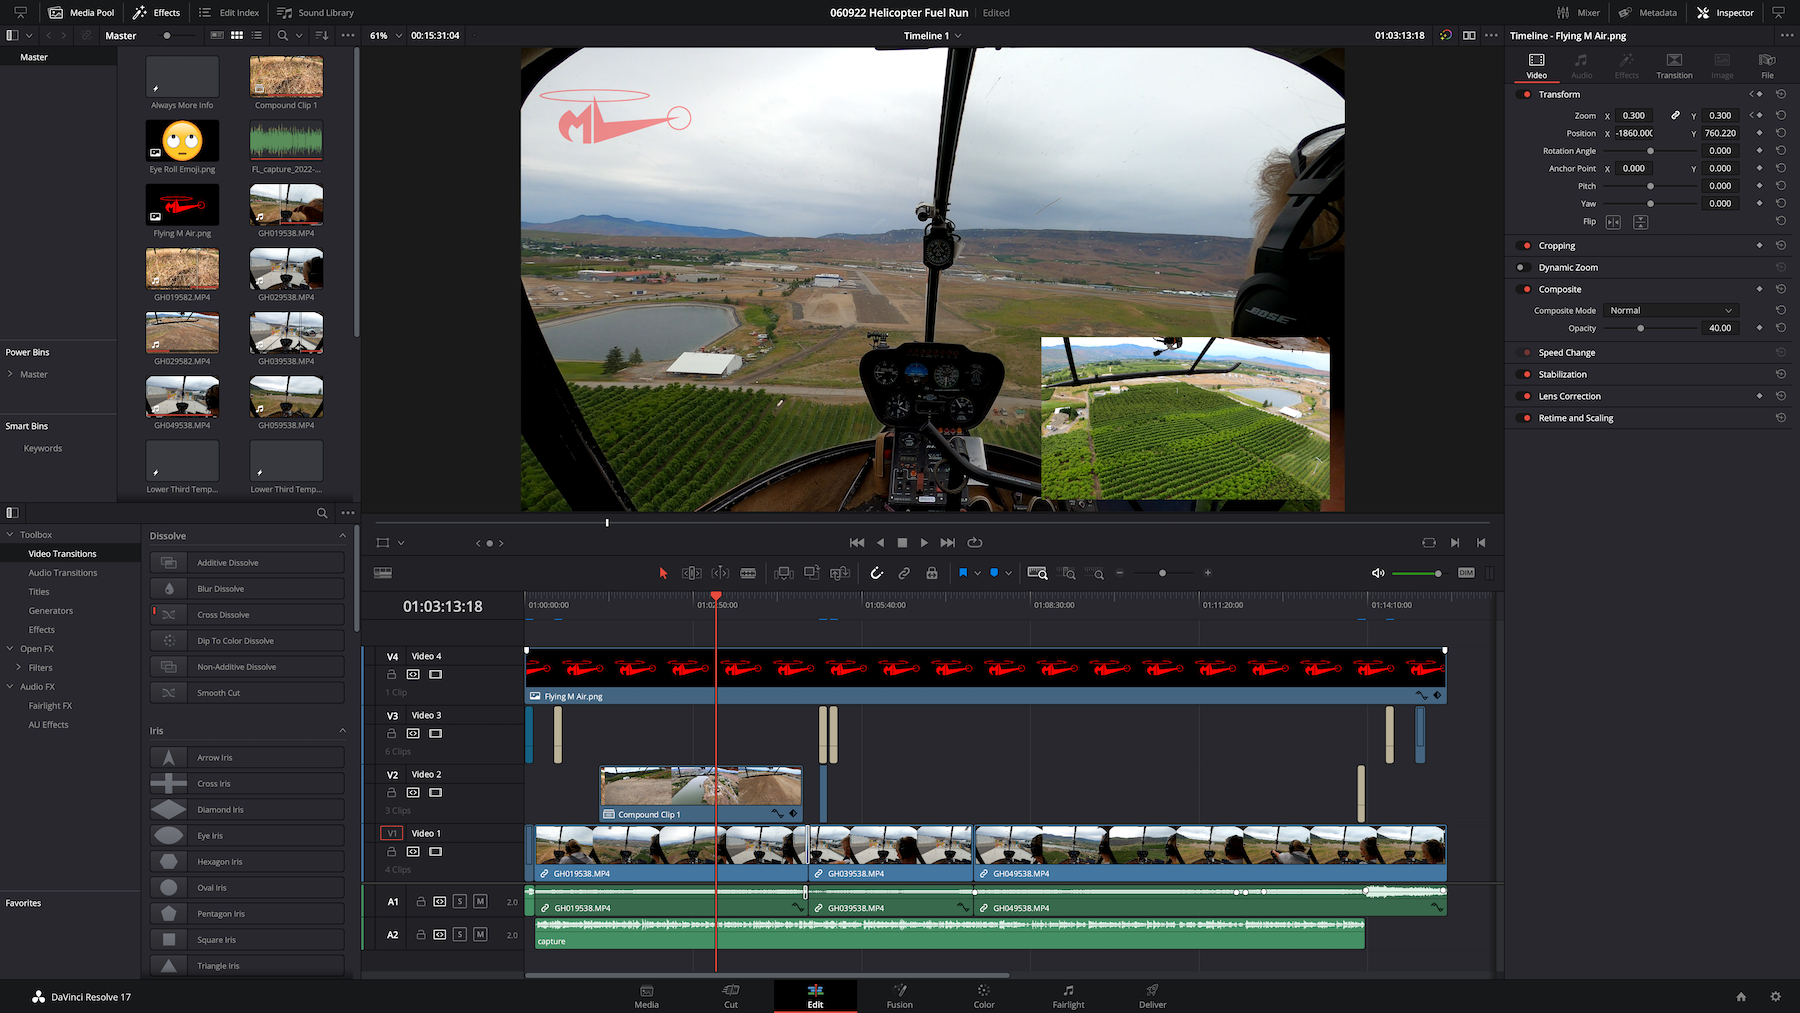This screenshot has width=1800, height=1013.
Task: Open the Sound Library panel
Action: point(315,13)
